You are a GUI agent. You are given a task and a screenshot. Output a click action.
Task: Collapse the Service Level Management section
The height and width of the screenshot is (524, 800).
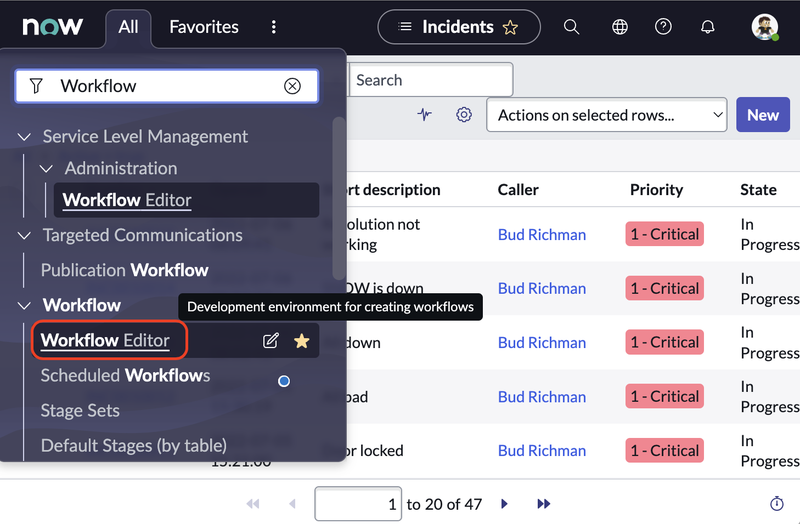pos(25,136)
